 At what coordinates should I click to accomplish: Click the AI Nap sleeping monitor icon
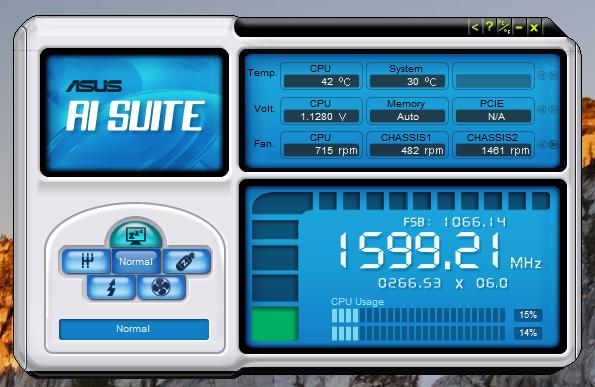tap(135, 235)
